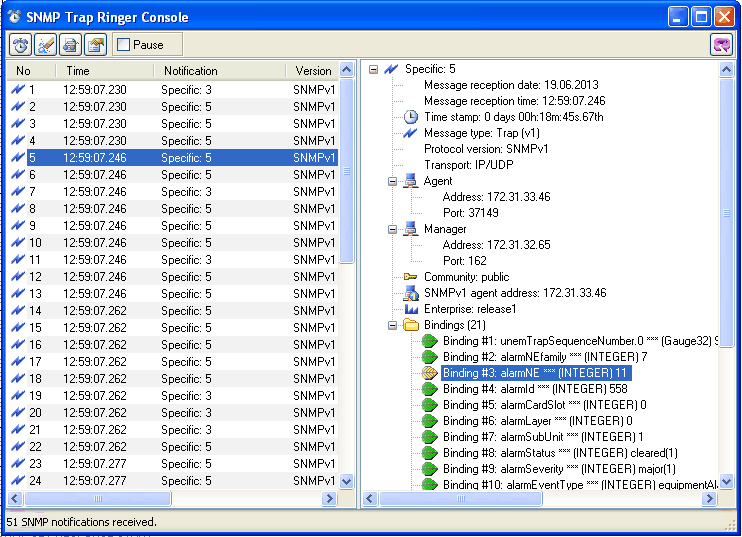Click the Bindings folder icon

(x=410, y=325)
